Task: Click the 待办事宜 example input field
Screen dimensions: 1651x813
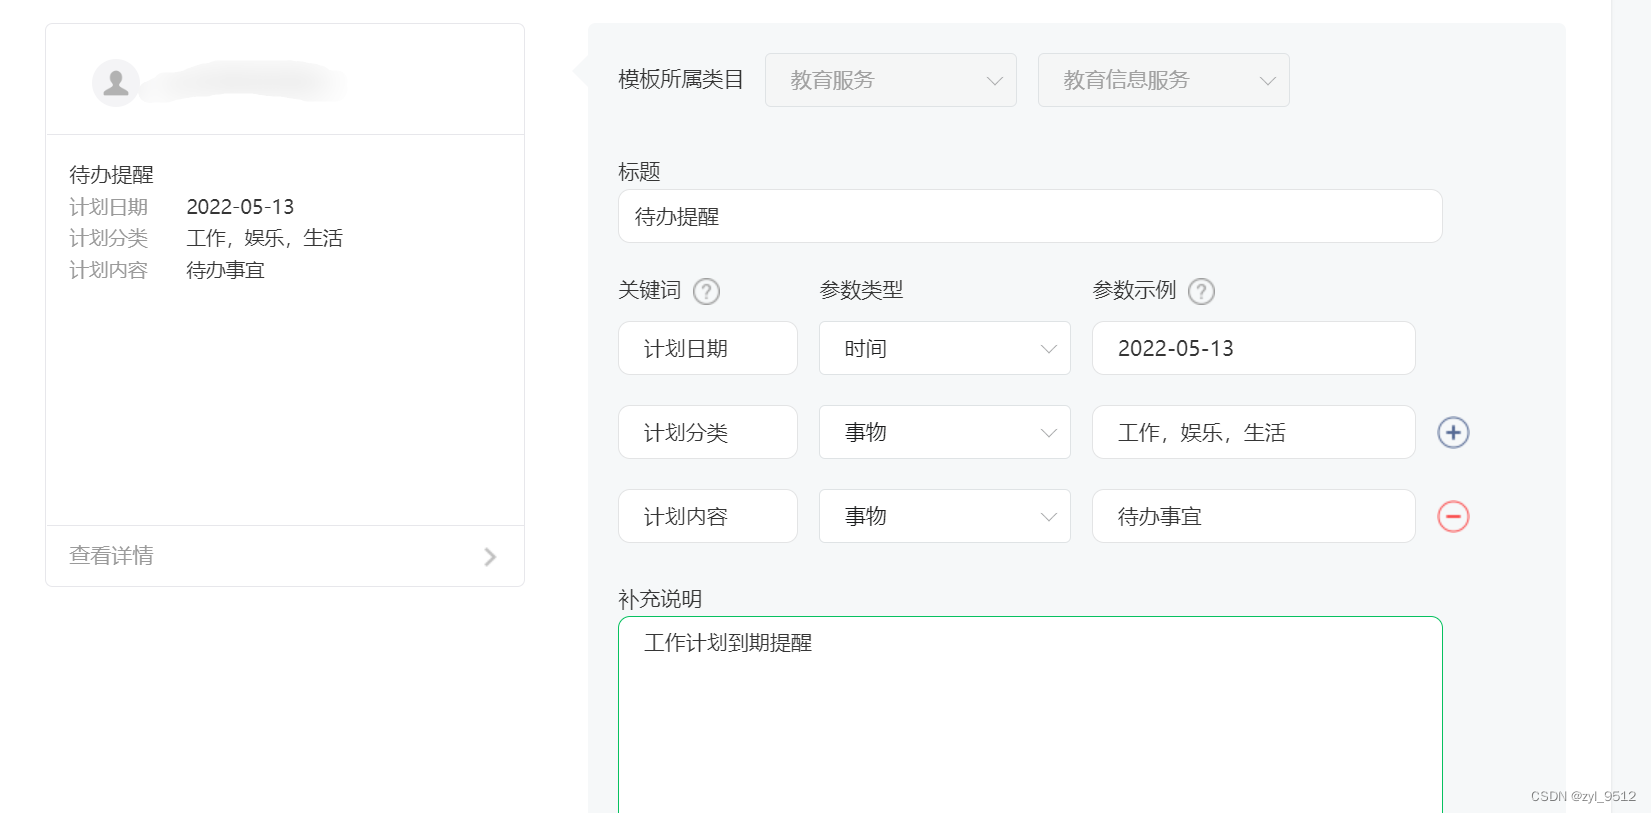Action: pos(1254,516)
